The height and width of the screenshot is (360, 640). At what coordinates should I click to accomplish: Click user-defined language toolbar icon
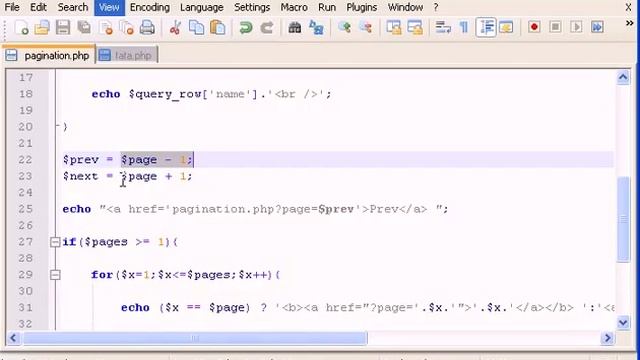tap(506, 28)
